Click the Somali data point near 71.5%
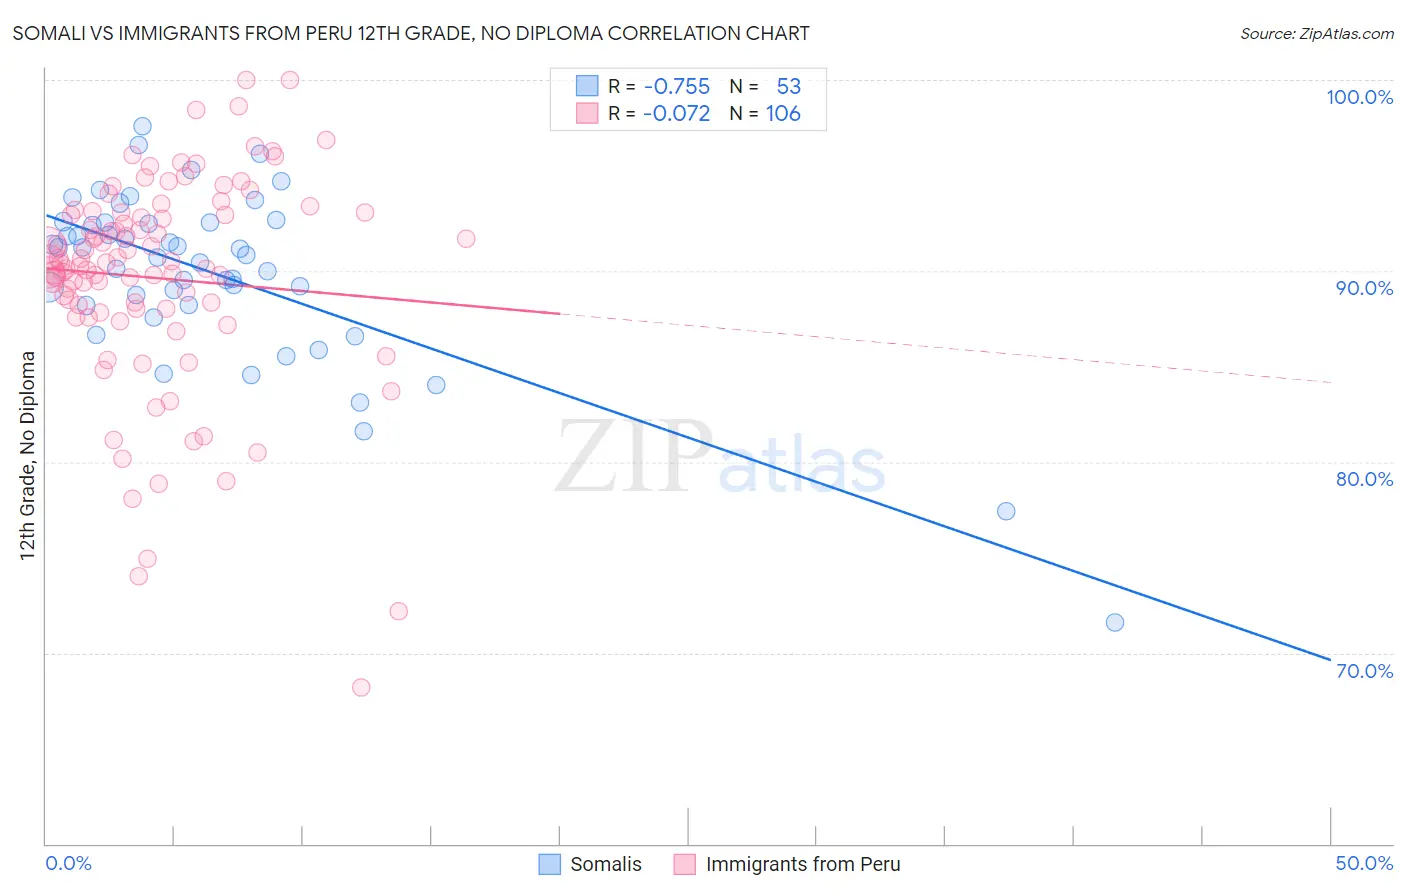 coord(1115,622)
